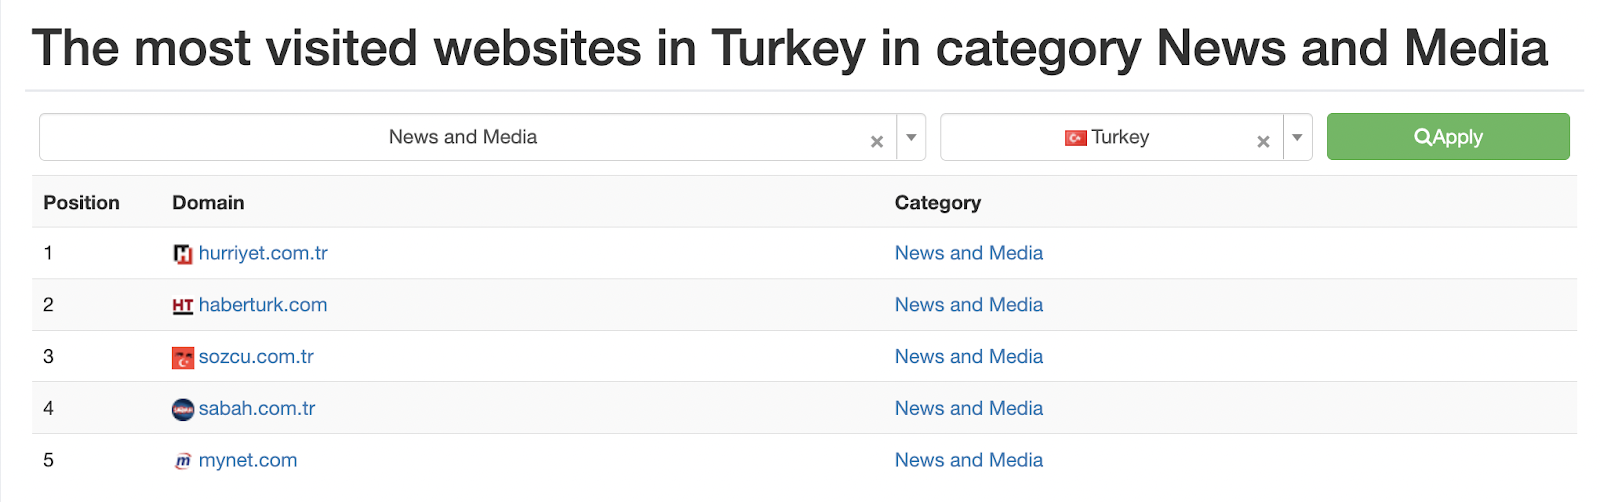The height and width of the screenshot is (502, 1600).
Task: Open News and Media category for hurriyet.com.tr
Action: click(969, 253)
